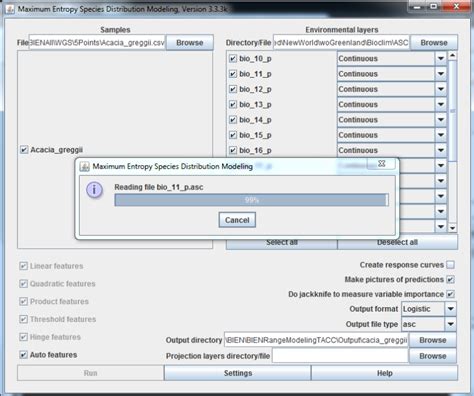The width and height of the screenshot is (474, 396).
Task: Click the info icon in the progress dialog
Action: (x=94, y=190)
